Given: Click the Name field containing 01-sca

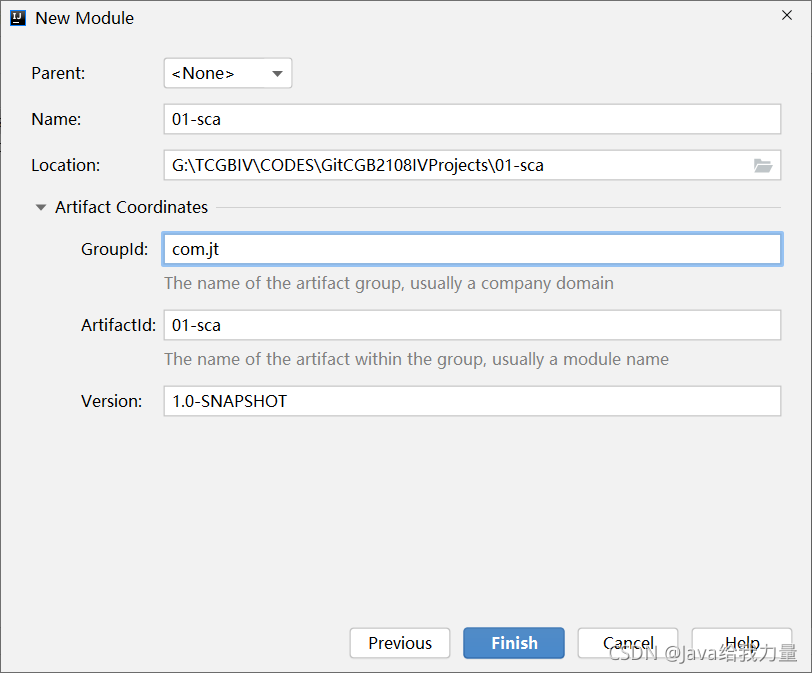Looking at the screenshot, I should click(472, 119).
